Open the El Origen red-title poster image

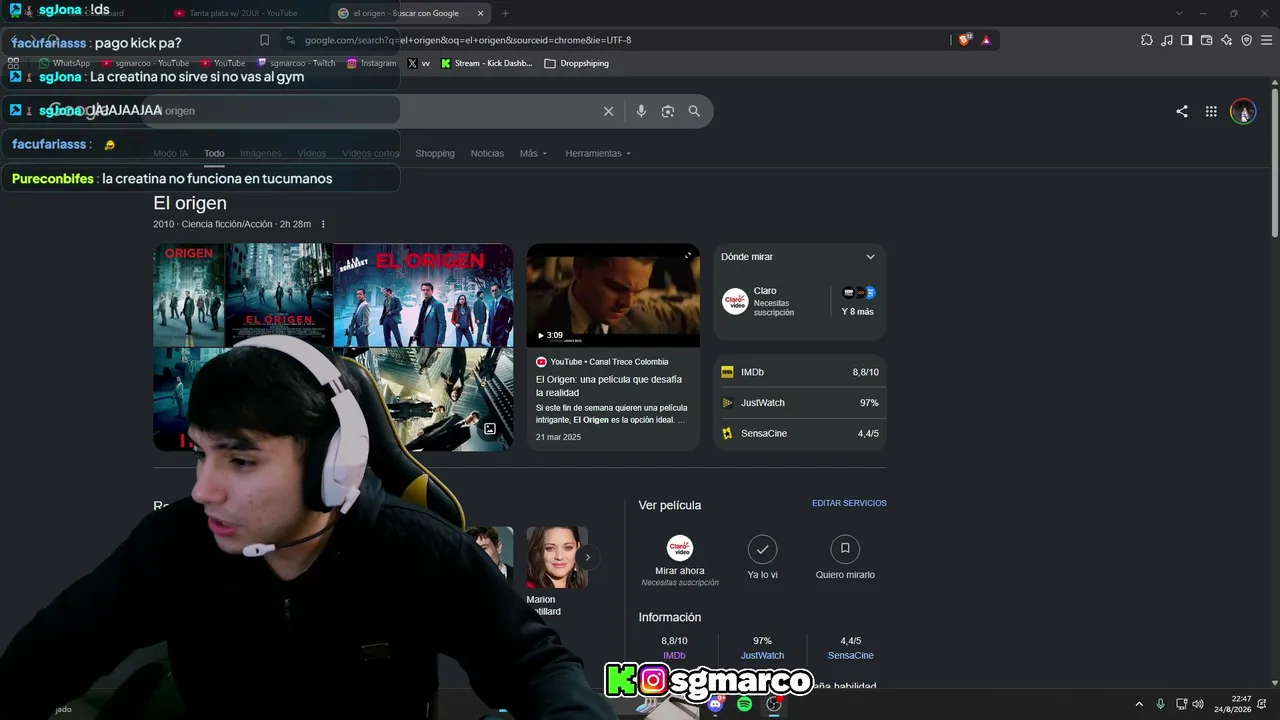click(x=423, y=295)
